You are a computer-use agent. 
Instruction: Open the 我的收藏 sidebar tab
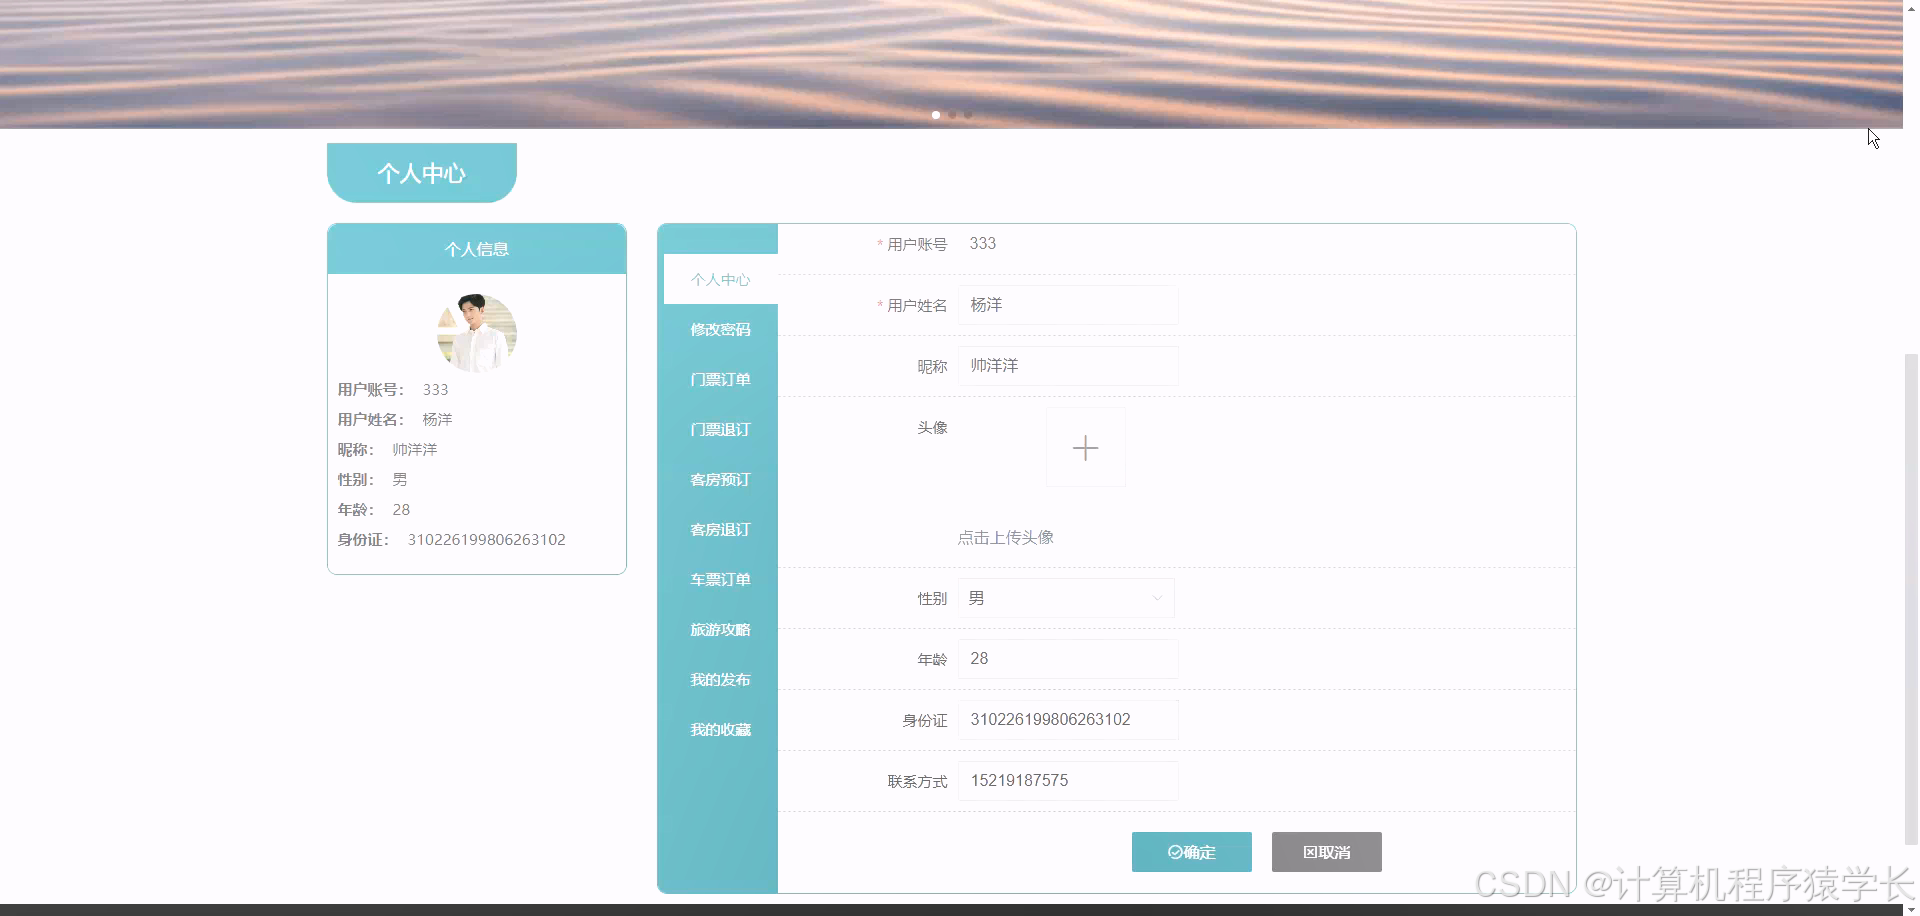pos(720,729)
